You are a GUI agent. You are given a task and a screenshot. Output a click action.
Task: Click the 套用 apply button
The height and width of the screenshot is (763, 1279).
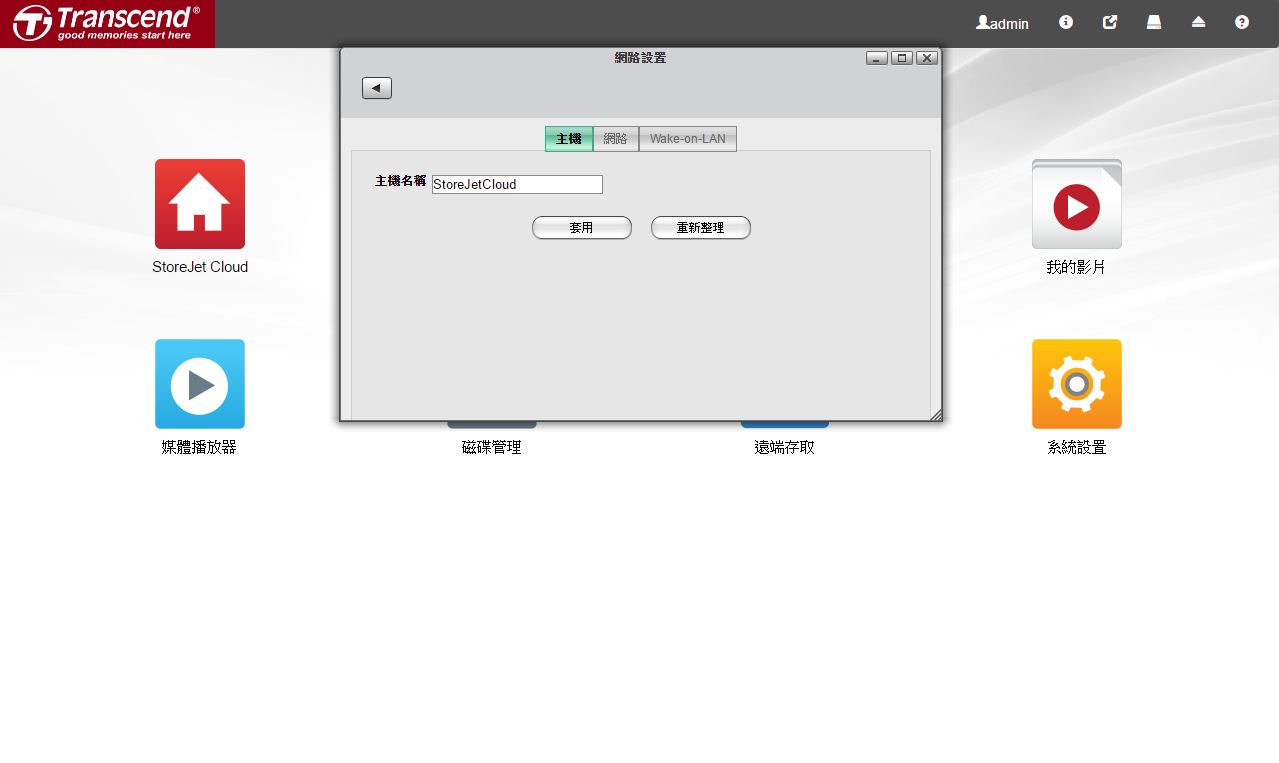pyautogui.click(x=582, y=228)
